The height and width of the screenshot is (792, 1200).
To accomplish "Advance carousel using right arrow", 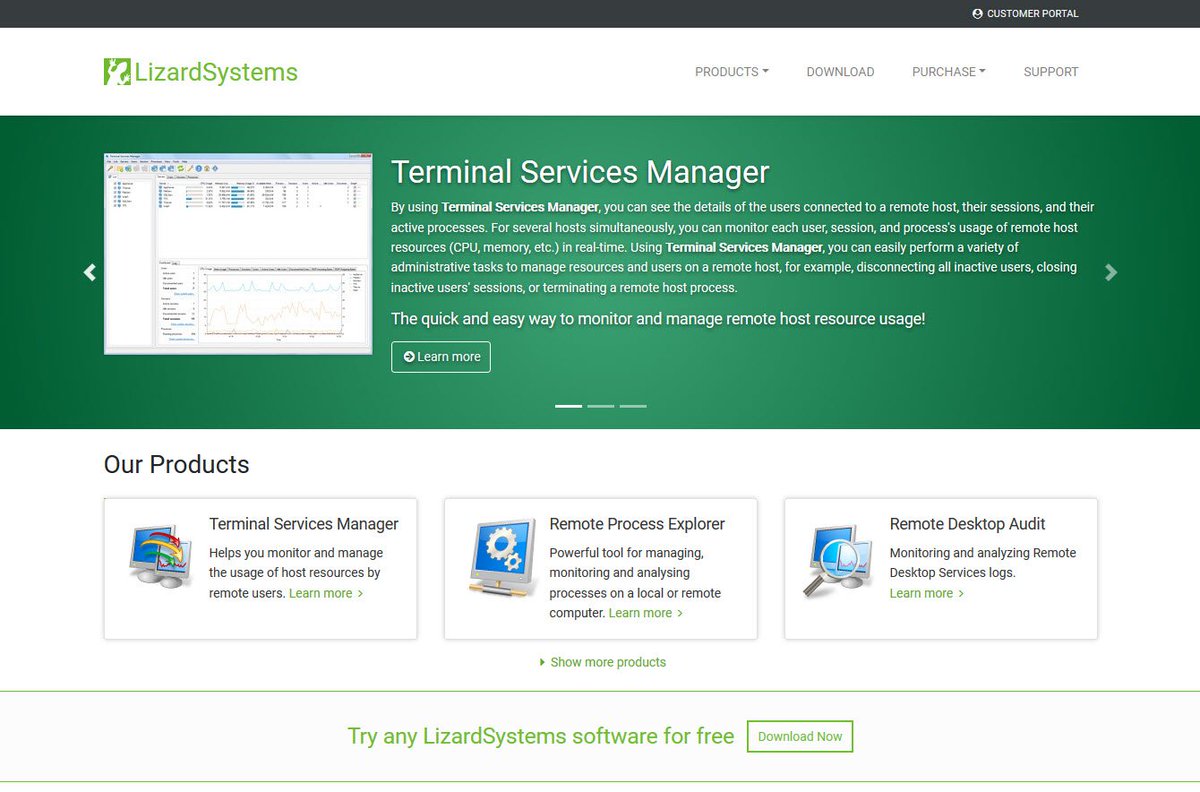I will point(1111,272).
